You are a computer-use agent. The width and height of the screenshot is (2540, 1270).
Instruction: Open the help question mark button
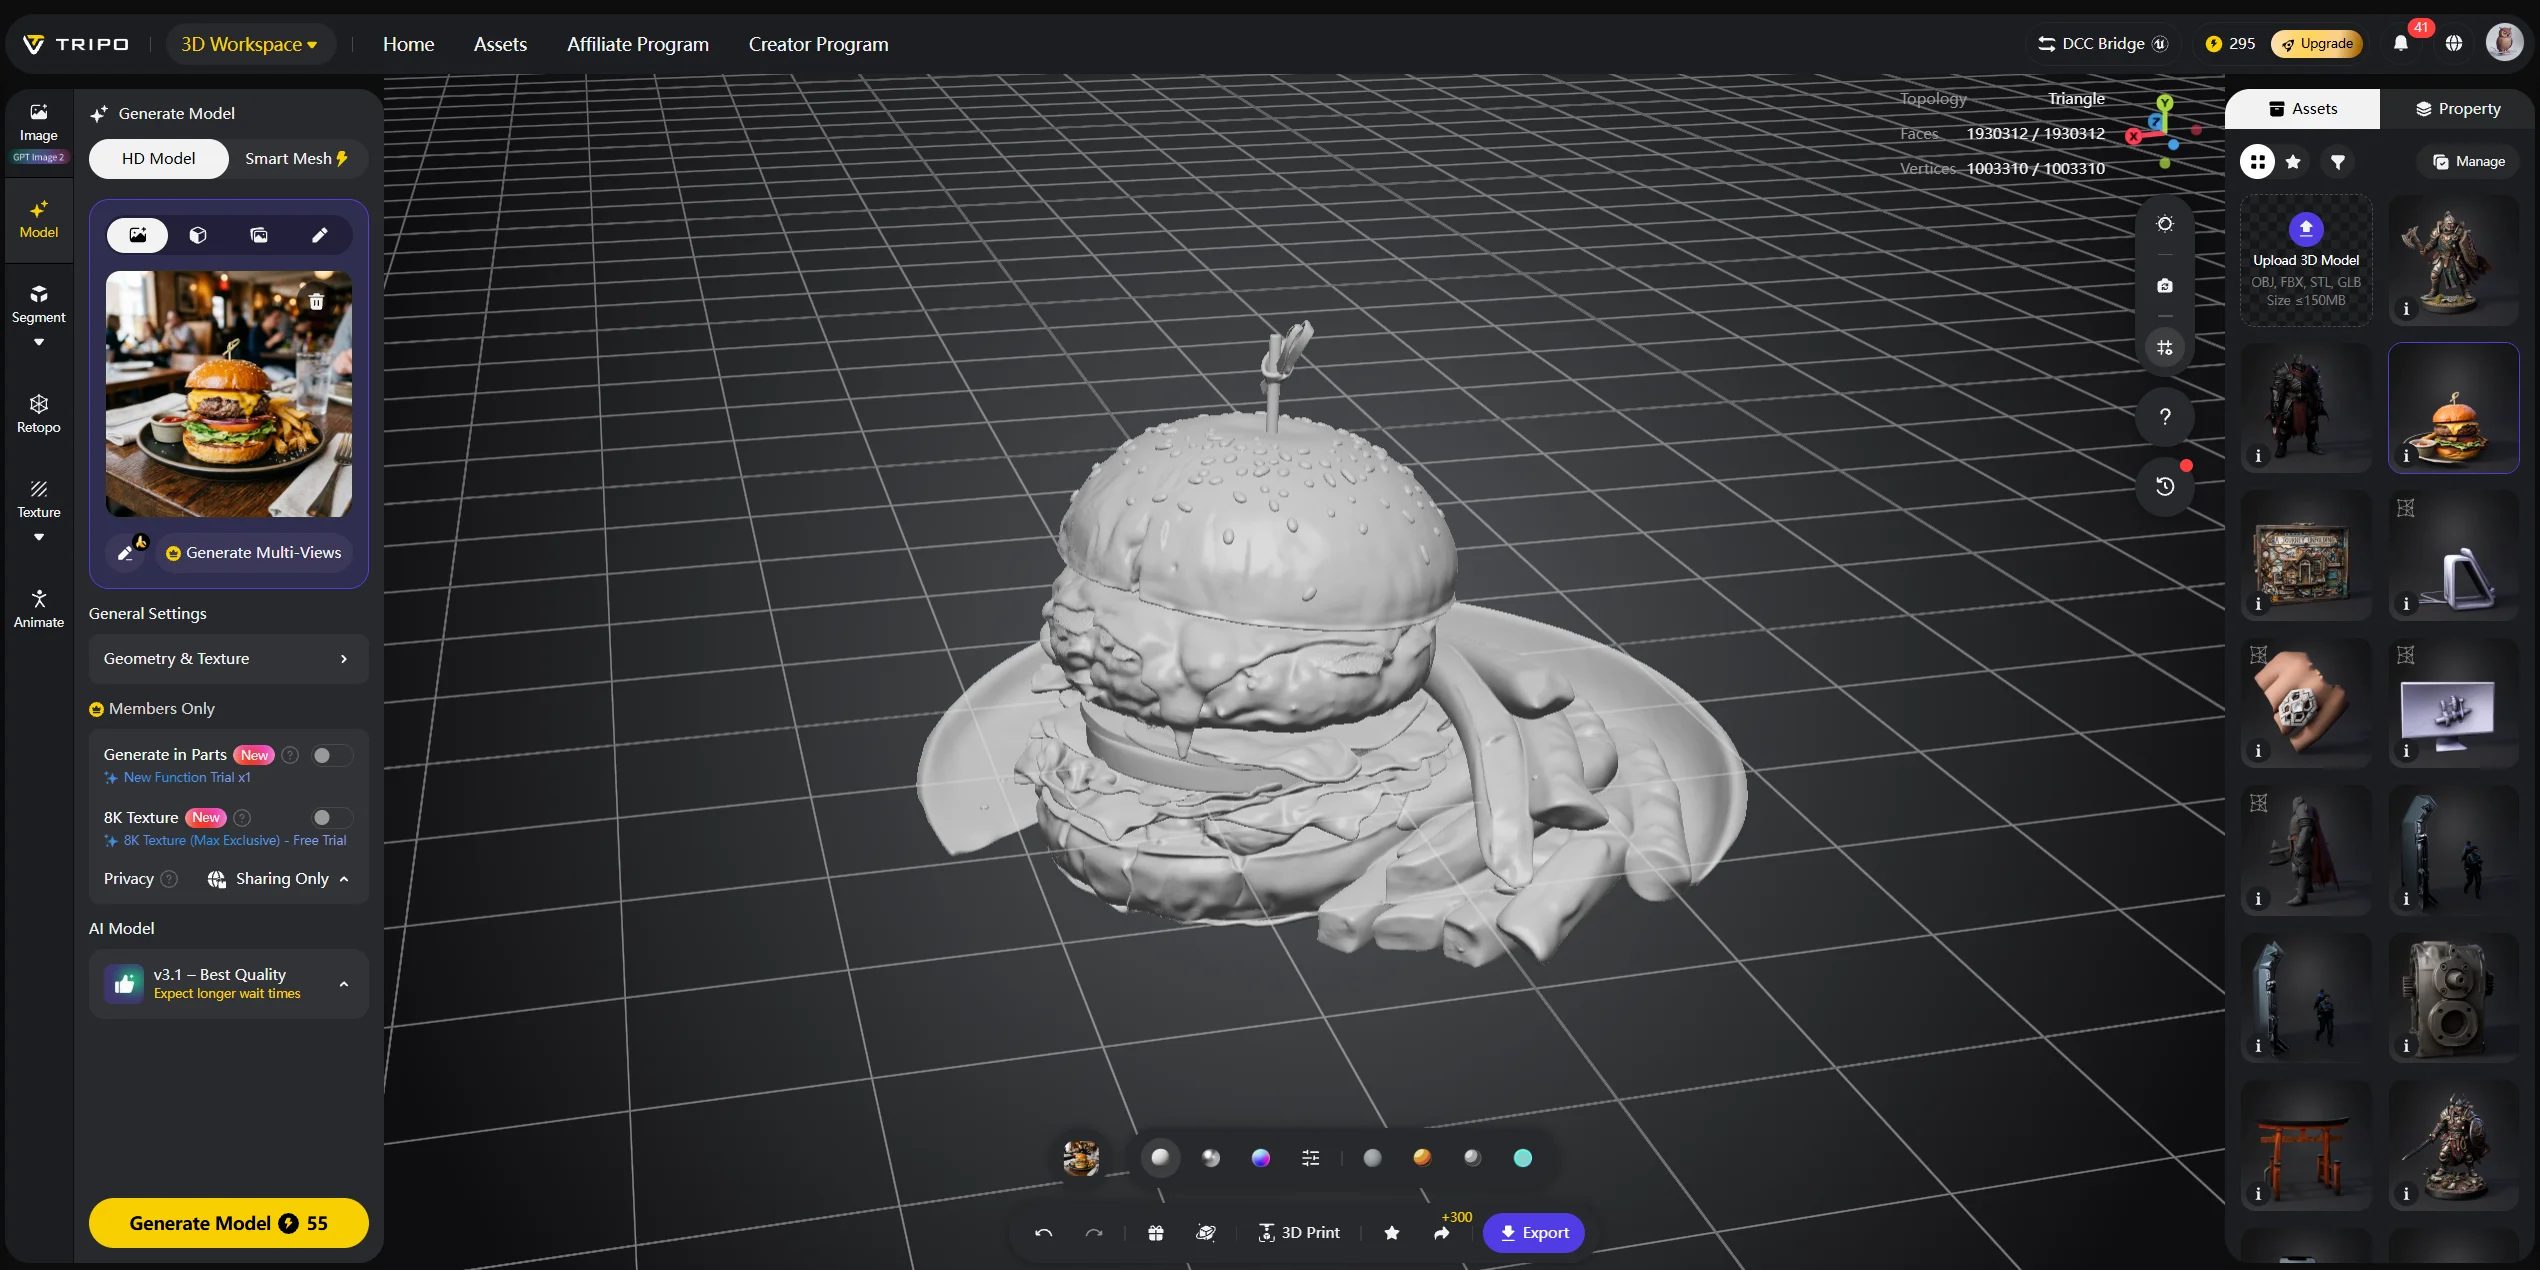(x=2165, y=417)
